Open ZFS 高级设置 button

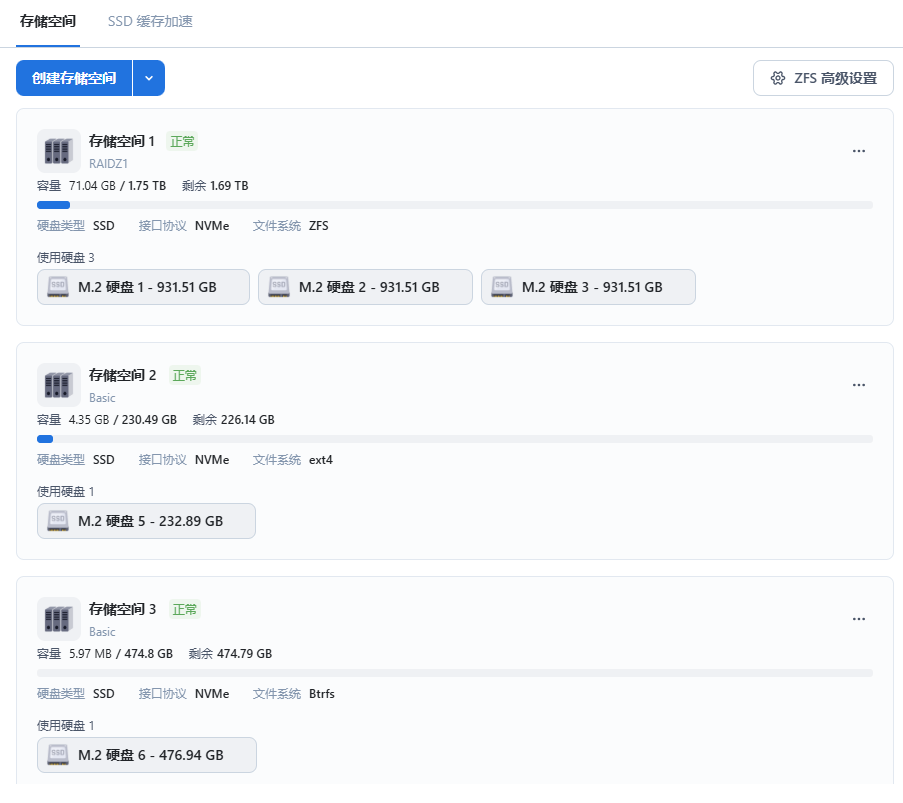(x=823, y=78)
